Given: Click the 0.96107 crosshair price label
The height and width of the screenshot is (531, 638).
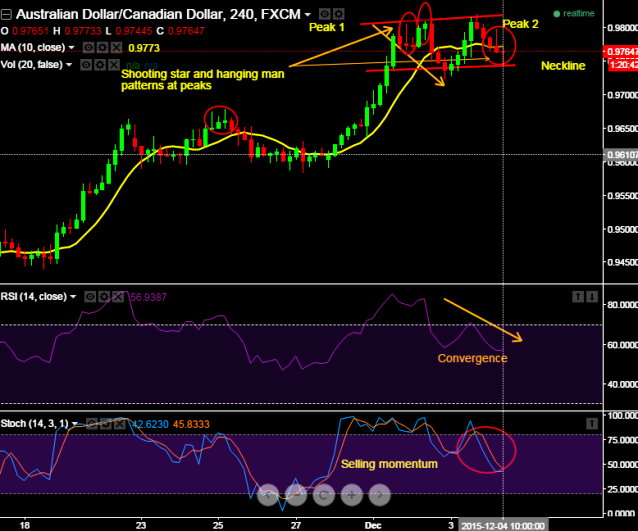Looking at the screenshot, I should coord(621,155).
